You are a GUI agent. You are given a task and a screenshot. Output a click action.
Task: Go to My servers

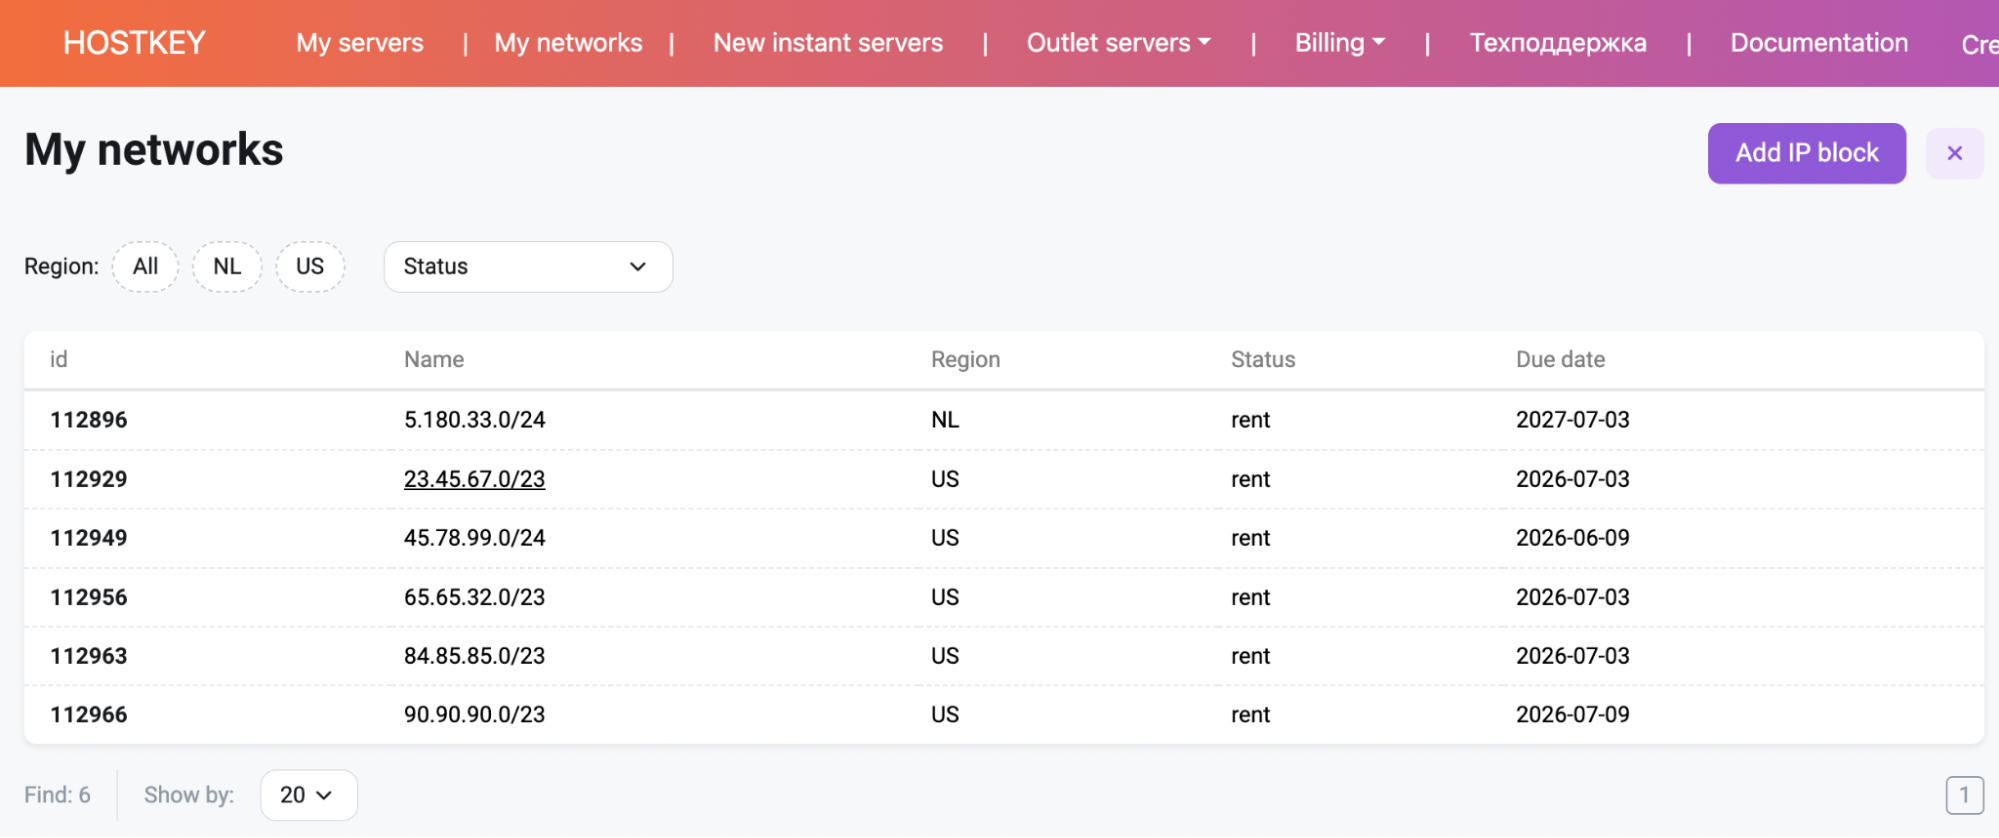[359, 43]
